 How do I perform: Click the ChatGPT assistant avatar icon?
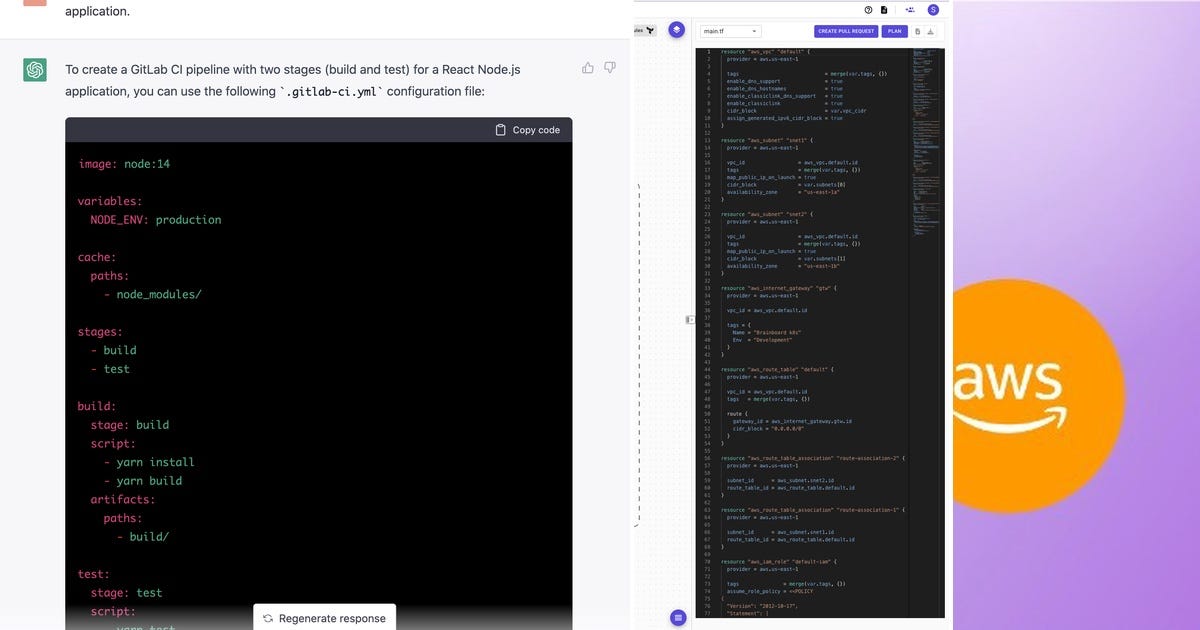coord(34,70)
